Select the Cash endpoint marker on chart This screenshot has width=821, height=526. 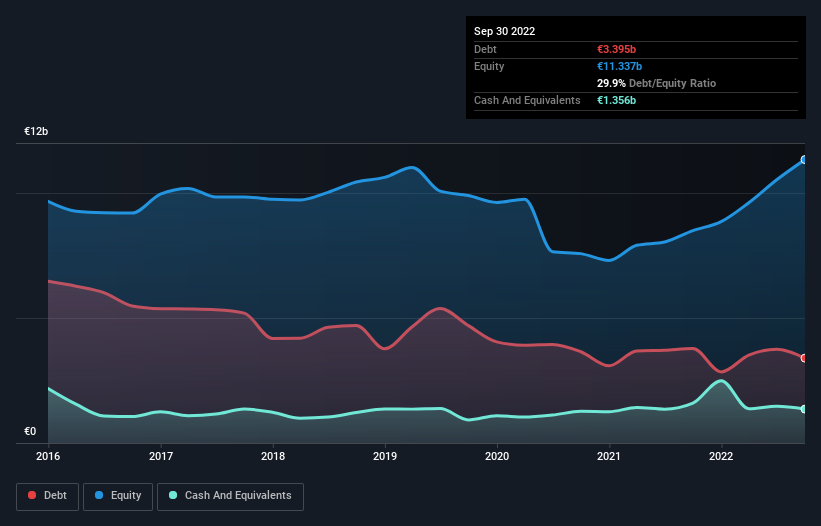tap(804, 409)
